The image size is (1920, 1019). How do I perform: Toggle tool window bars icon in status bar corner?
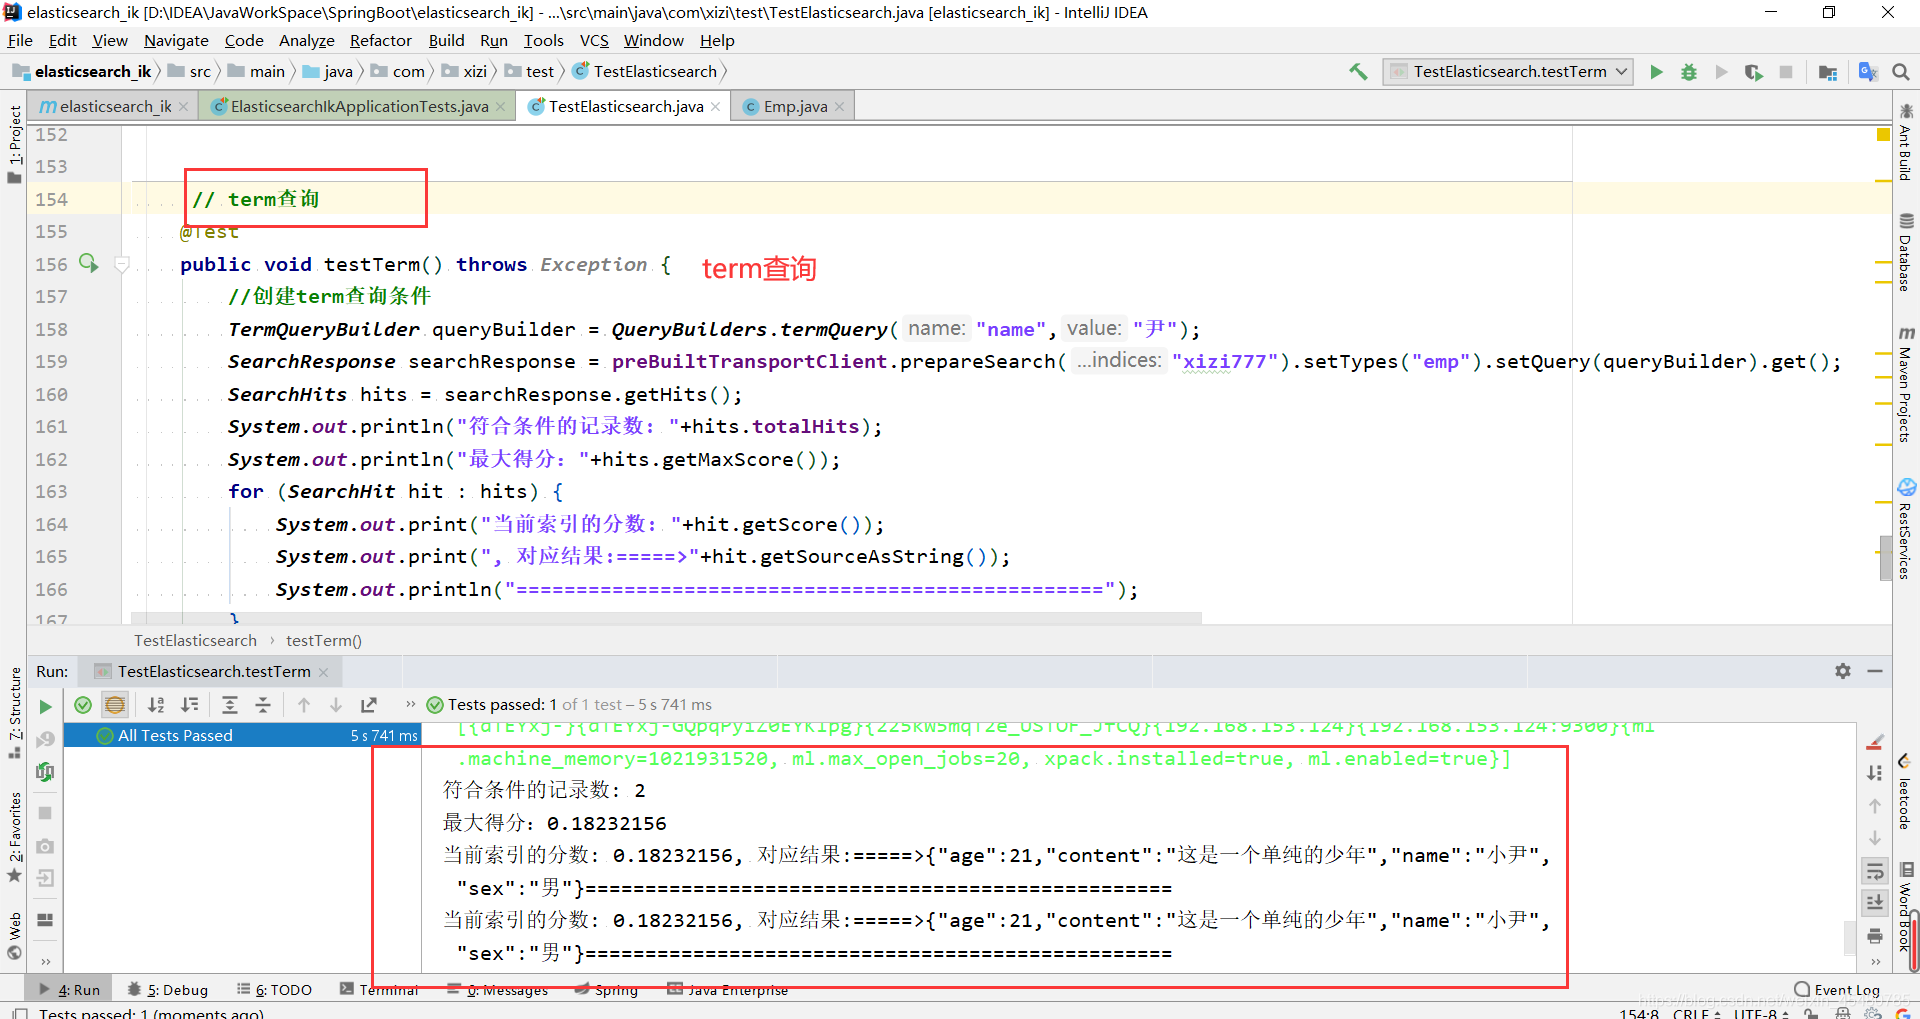(20, 1013)
